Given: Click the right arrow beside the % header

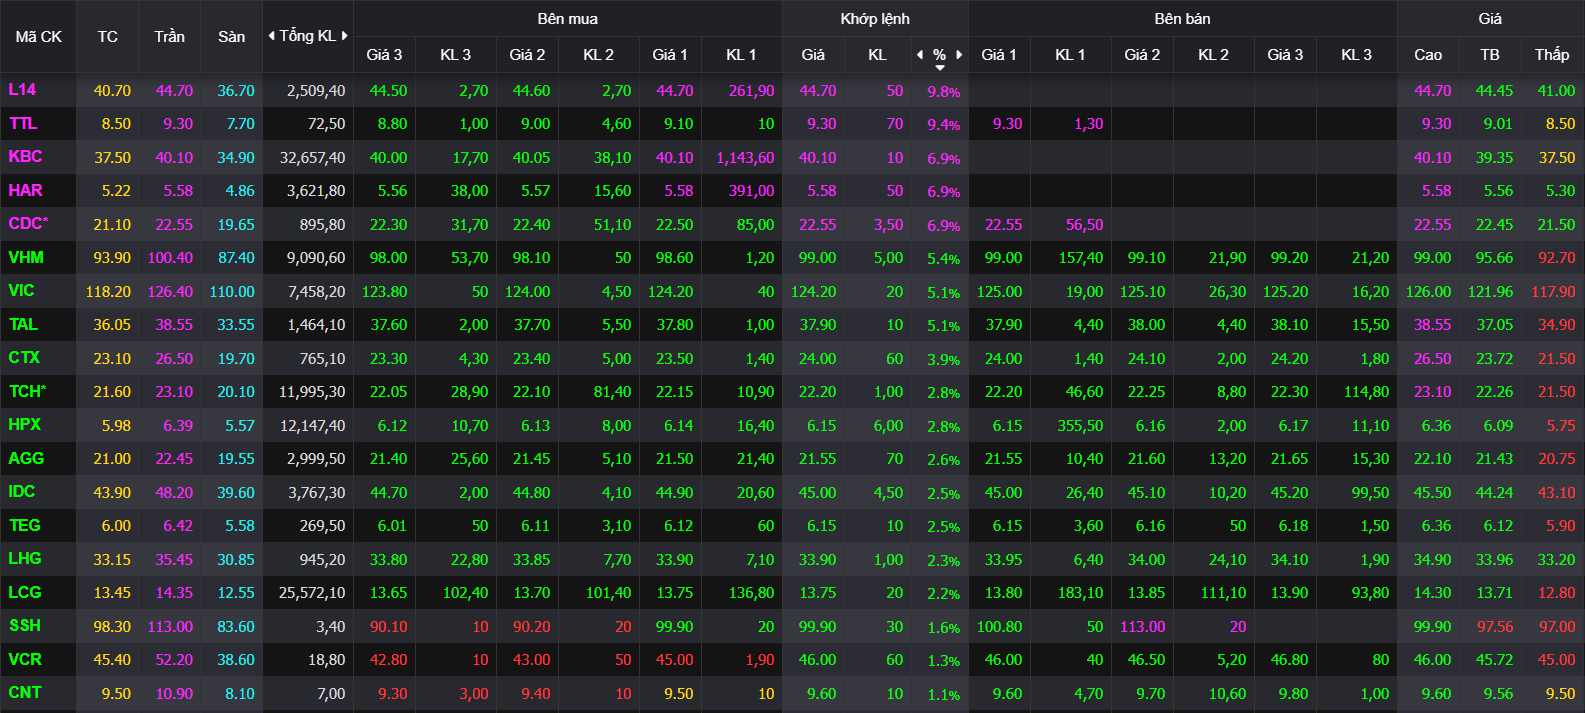Looking at the screenshot, I should (959, 55).
